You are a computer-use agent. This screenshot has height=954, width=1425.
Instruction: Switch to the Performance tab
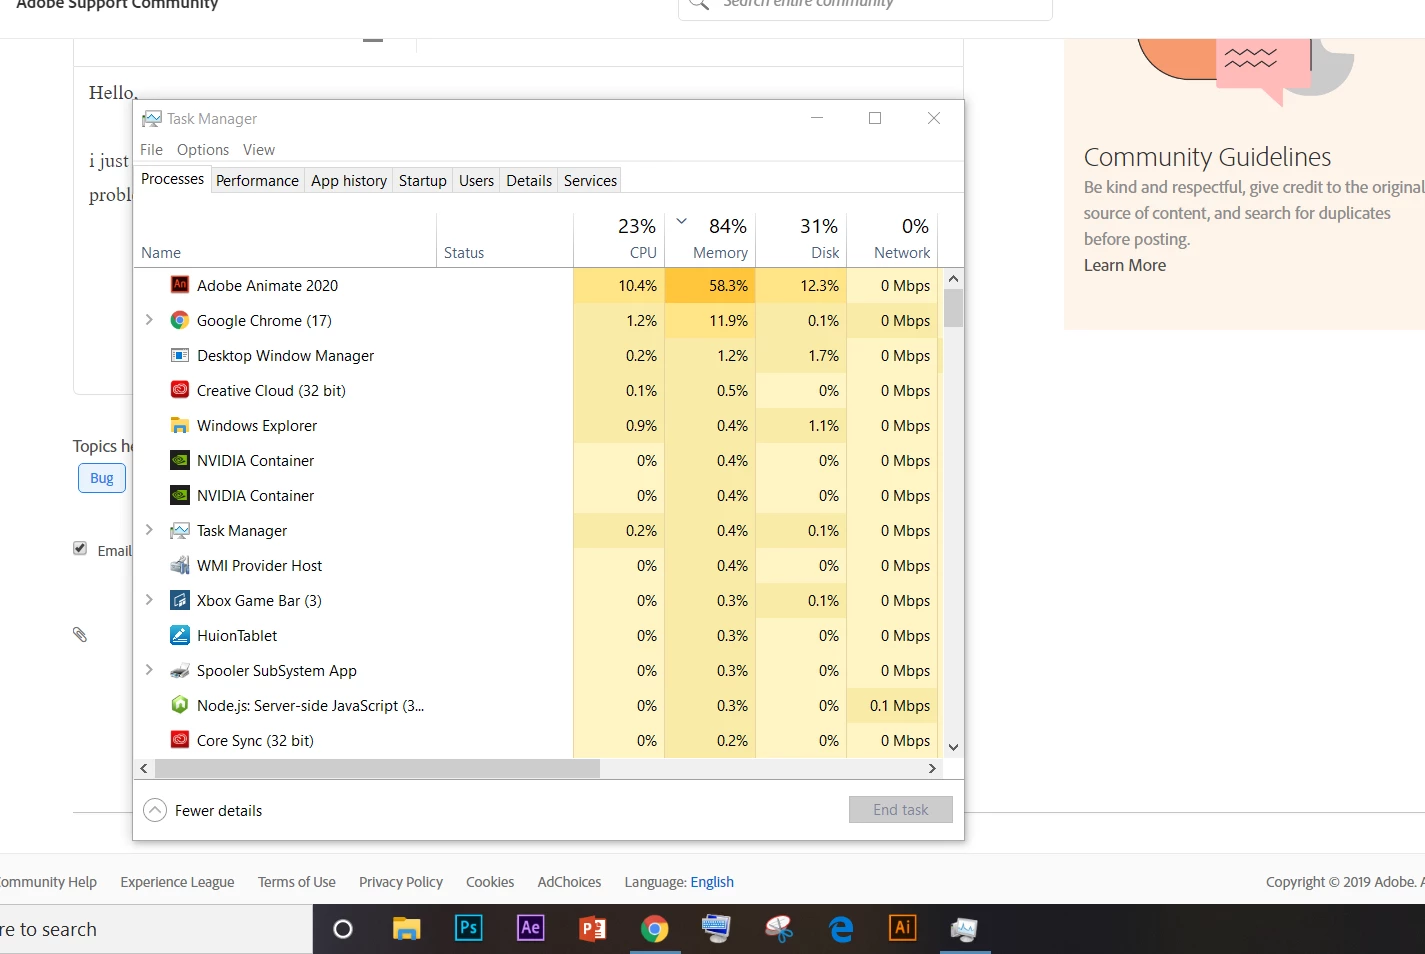[257, 180]
